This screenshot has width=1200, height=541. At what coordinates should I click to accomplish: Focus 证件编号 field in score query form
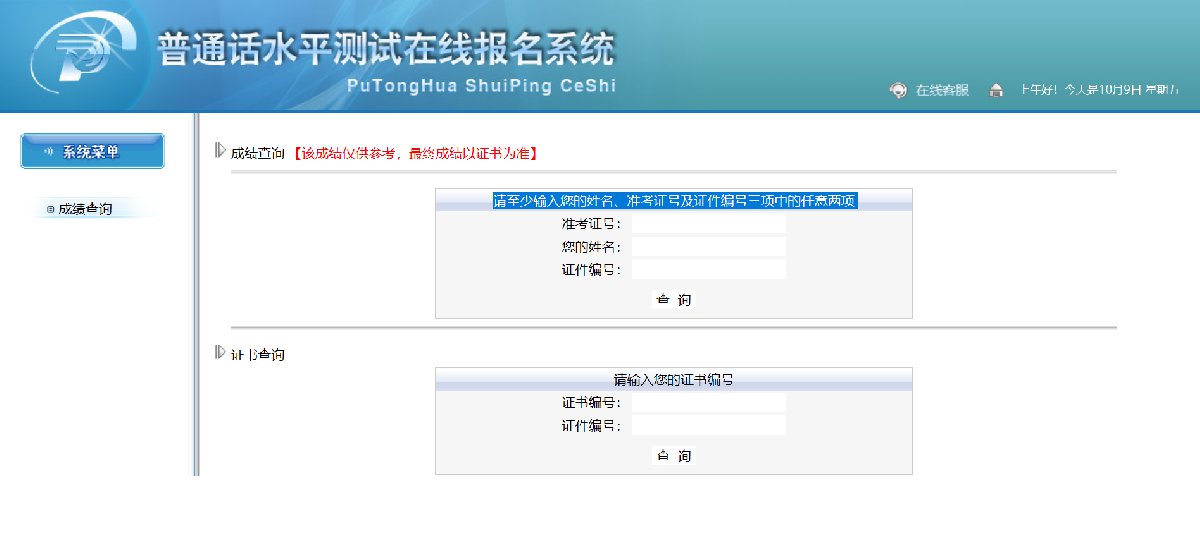(709, 269)
